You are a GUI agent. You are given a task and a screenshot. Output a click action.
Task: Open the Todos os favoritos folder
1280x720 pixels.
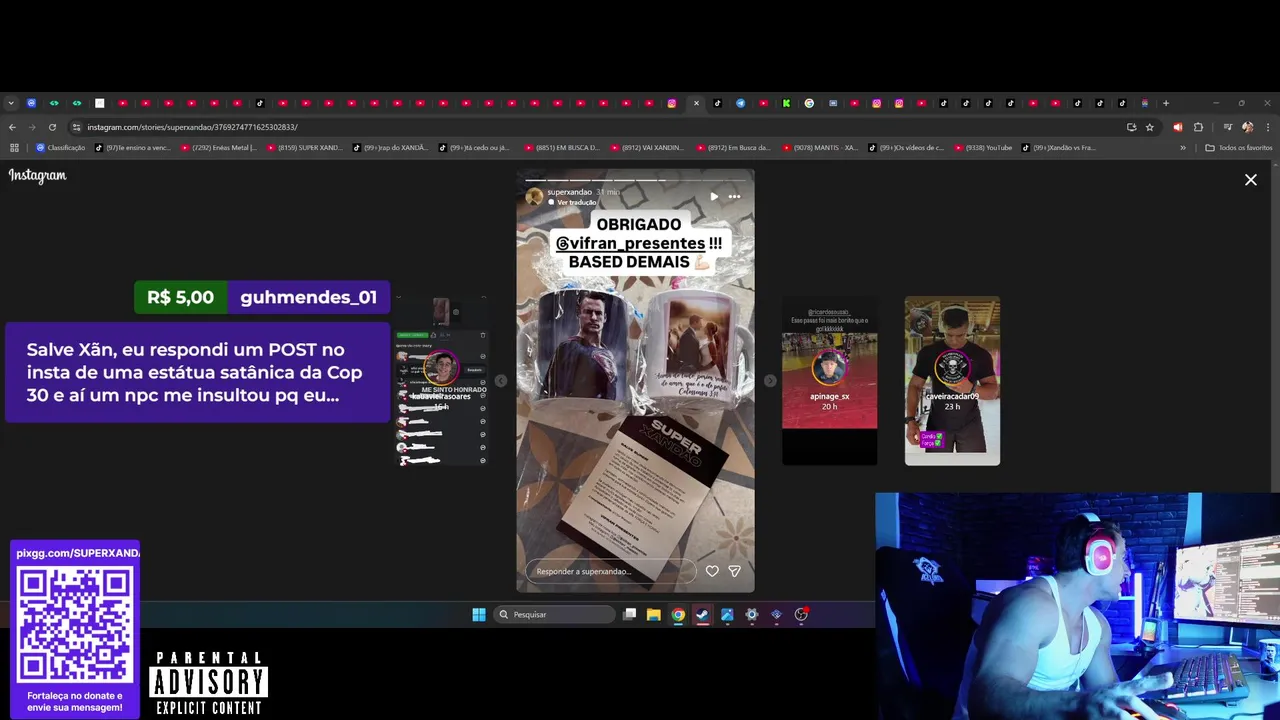(1239, 148)
